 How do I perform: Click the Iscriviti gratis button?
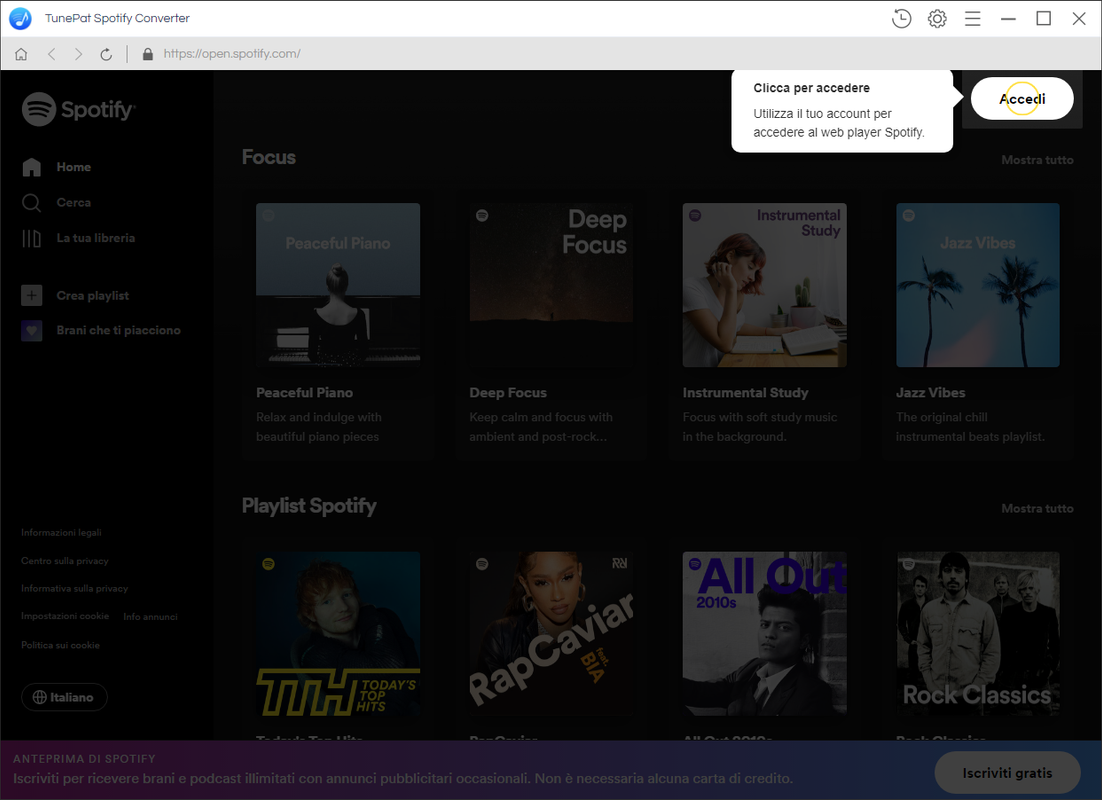(x=1007, y=773)
